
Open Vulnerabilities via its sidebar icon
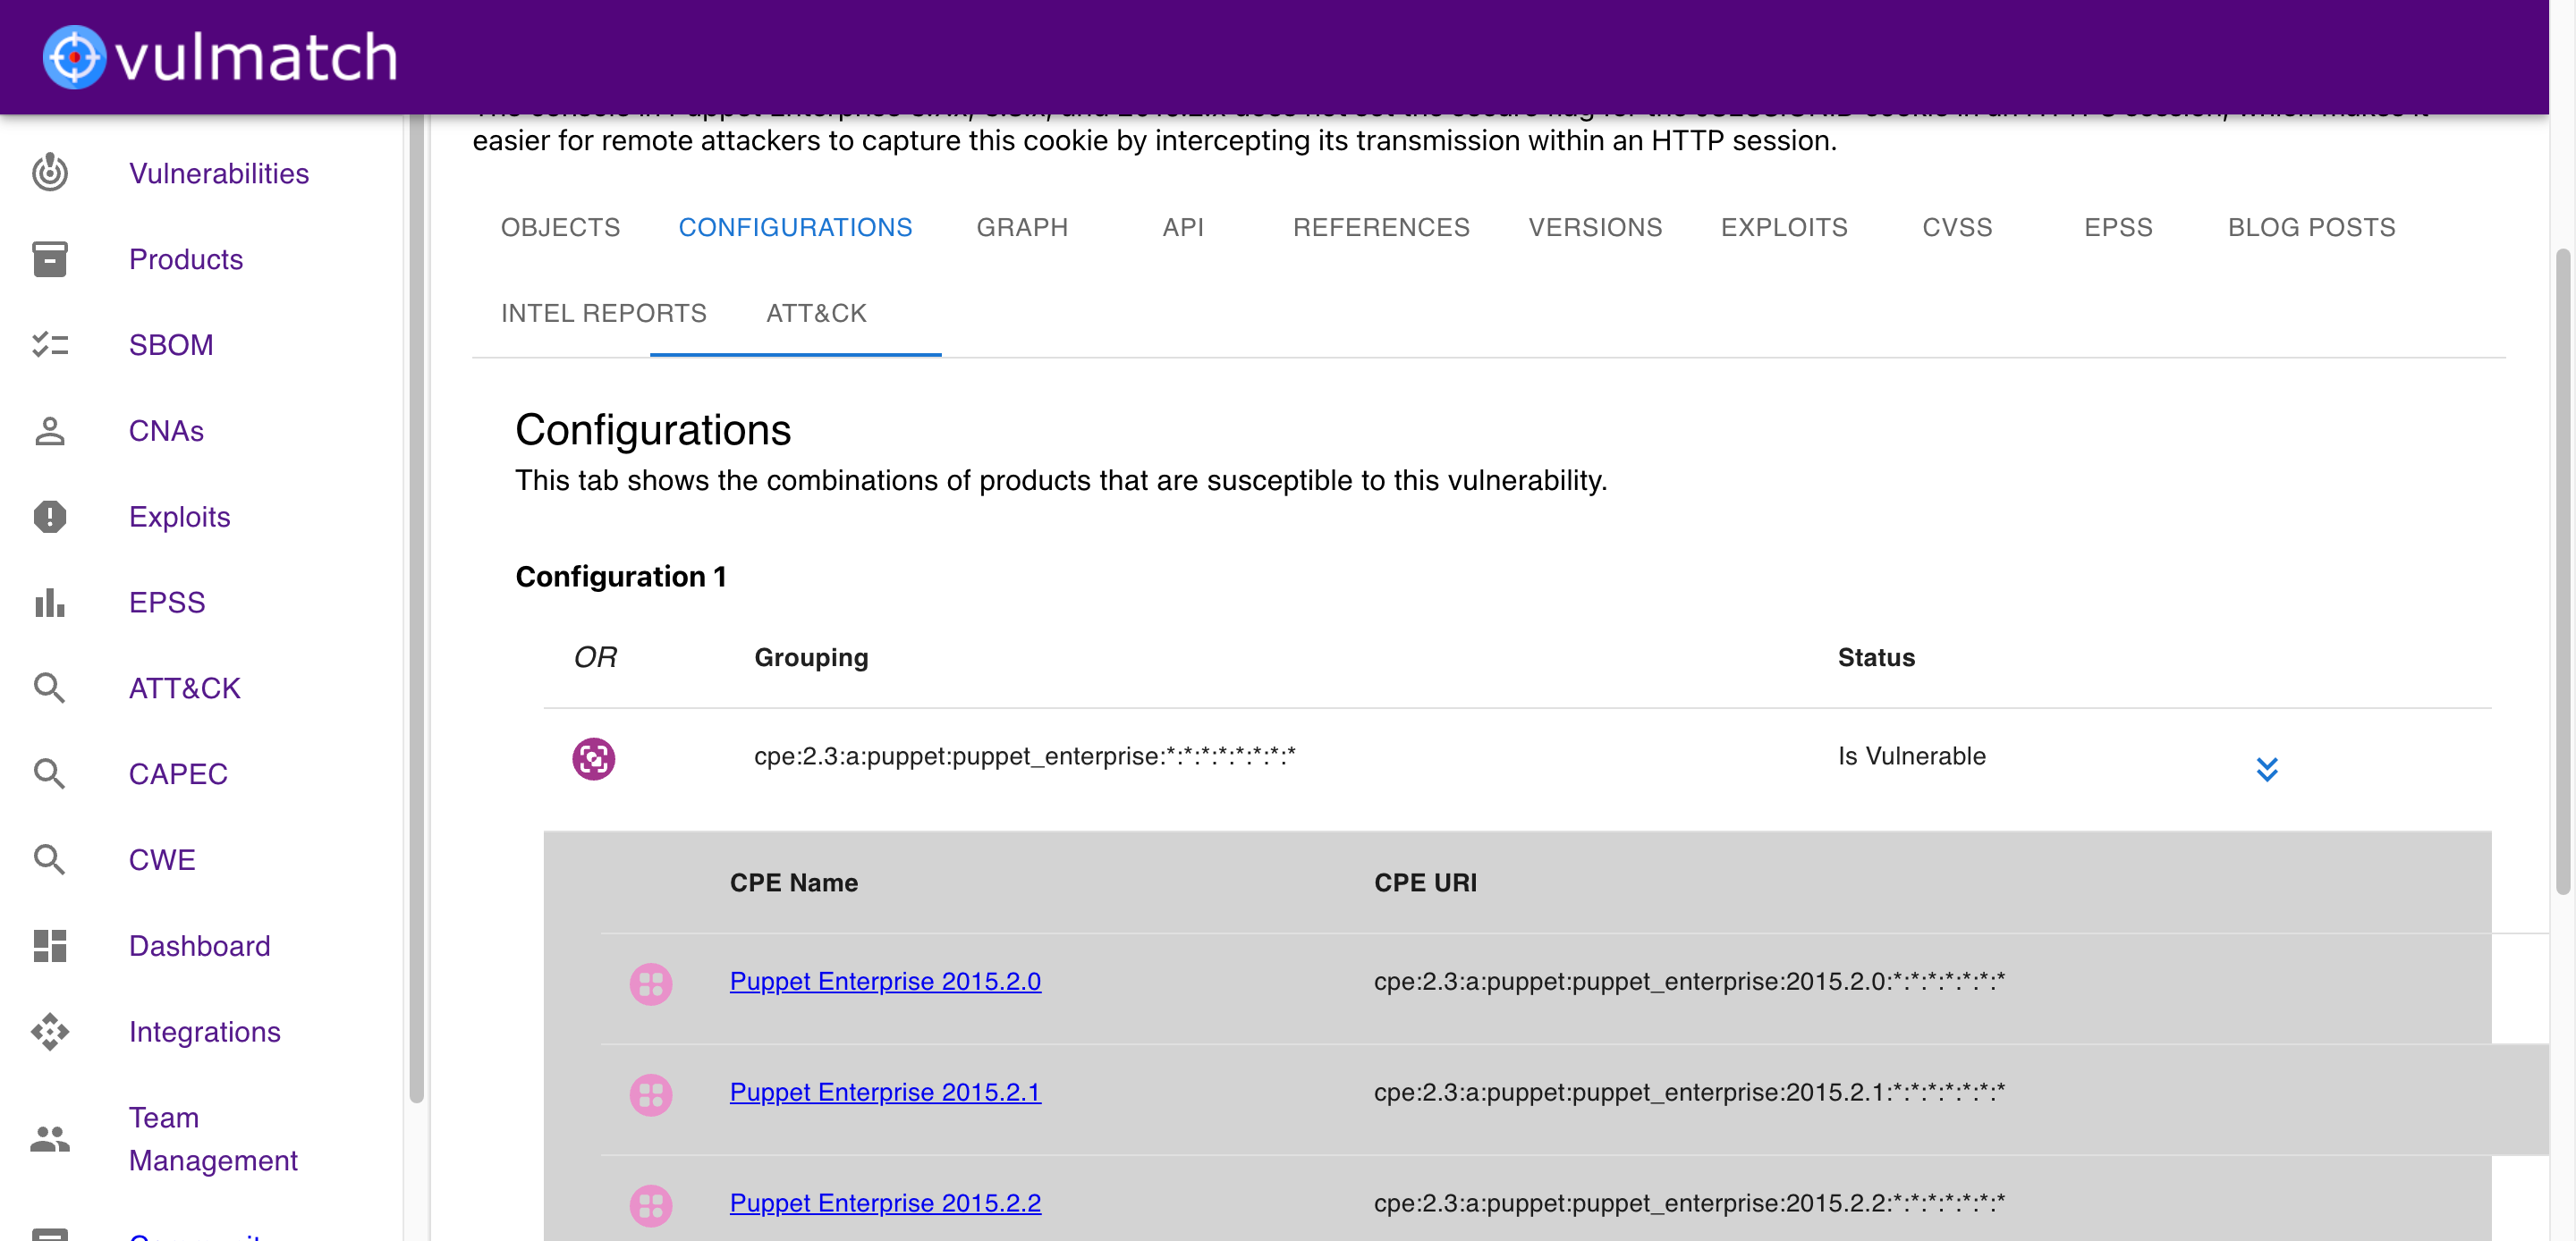point(49,173)
